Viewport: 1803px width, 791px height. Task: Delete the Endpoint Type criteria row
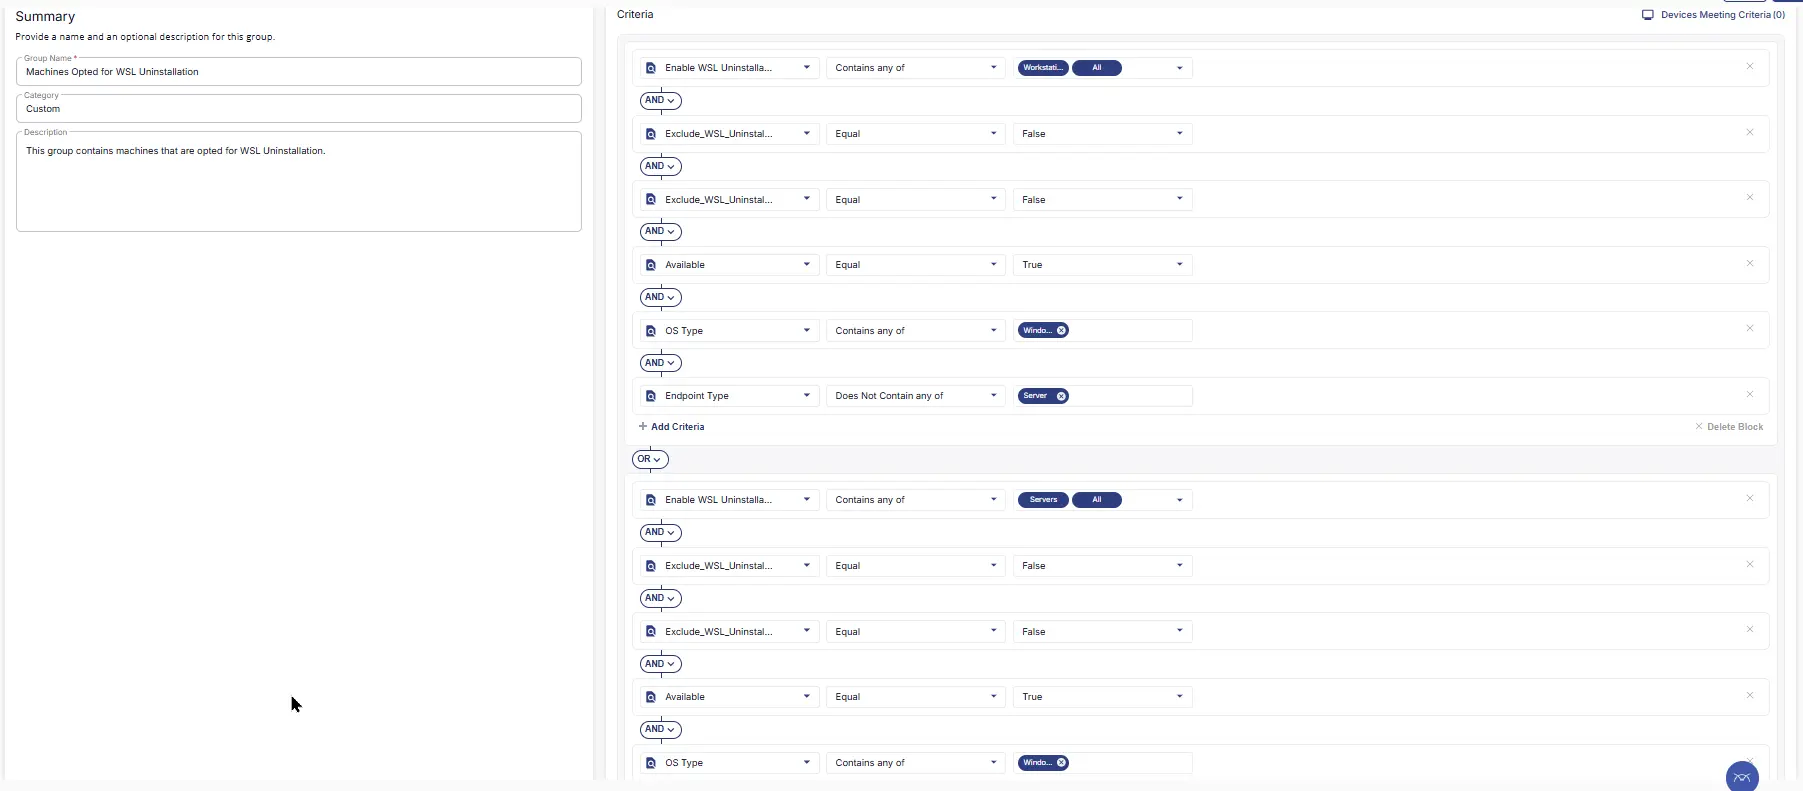point(1750,394)
